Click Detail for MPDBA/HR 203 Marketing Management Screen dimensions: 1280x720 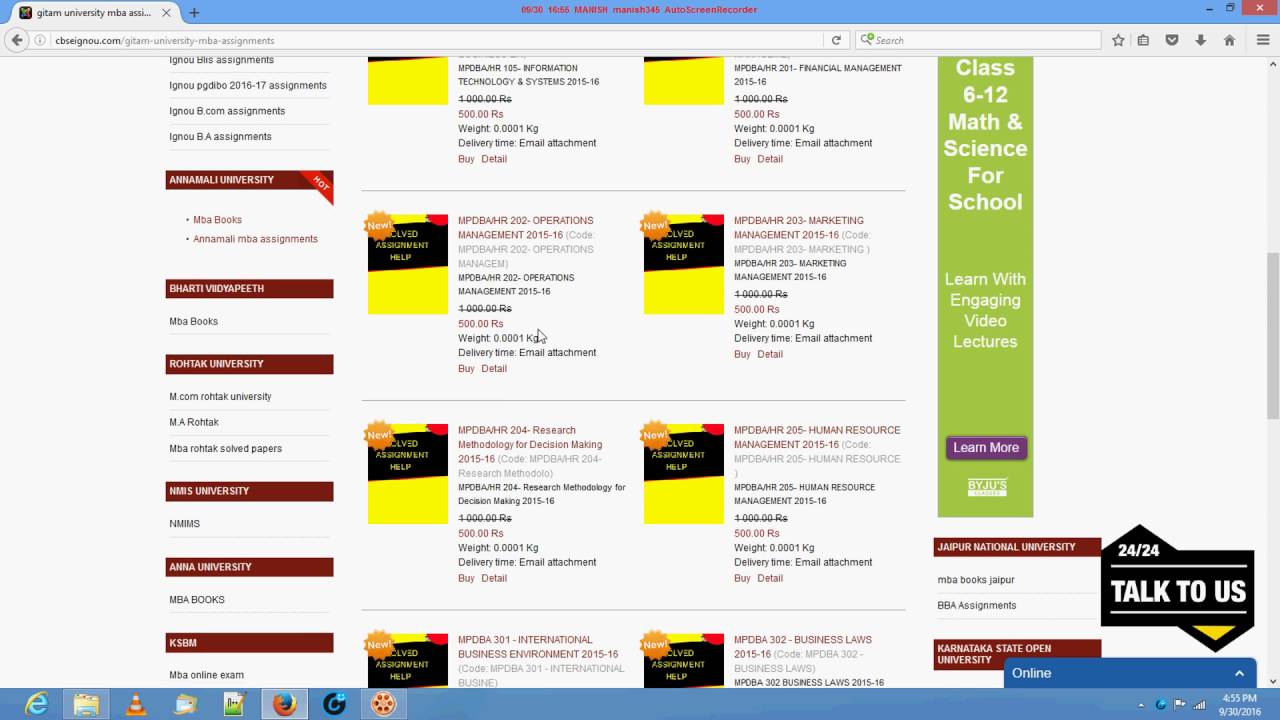[770, 354]
